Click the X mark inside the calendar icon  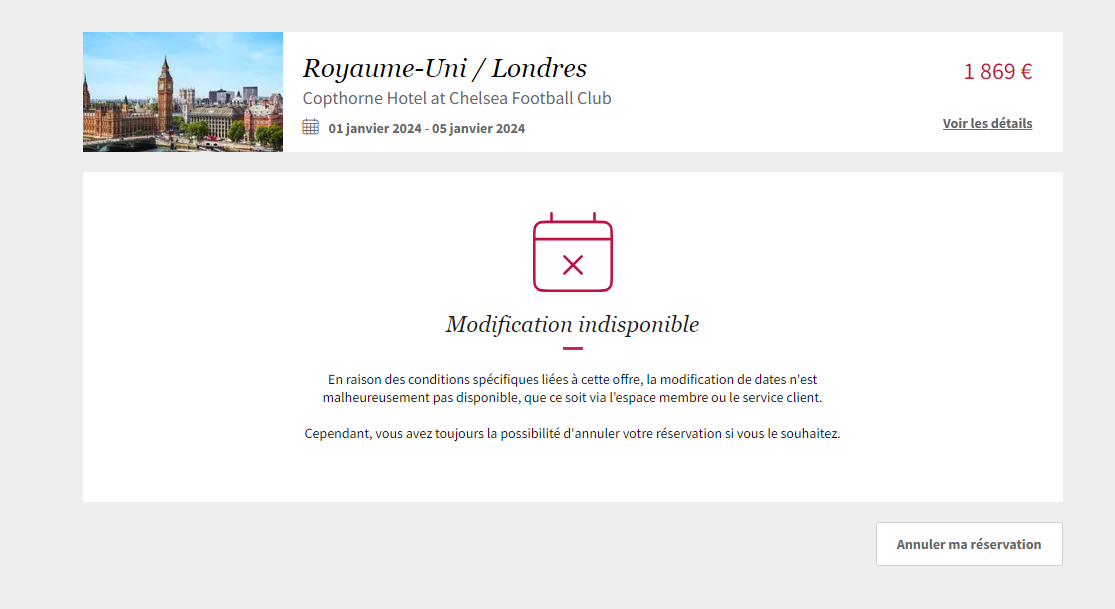click(x=572, y=265)
